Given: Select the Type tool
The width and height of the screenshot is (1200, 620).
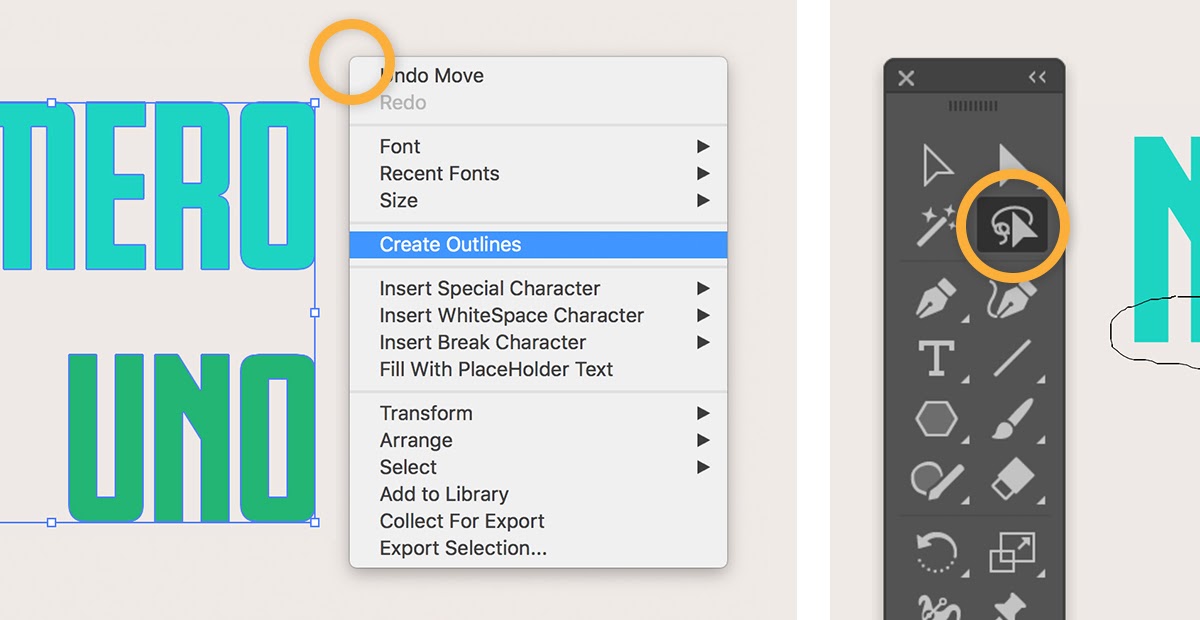Looking at the screenshot, I should point(937,358).
